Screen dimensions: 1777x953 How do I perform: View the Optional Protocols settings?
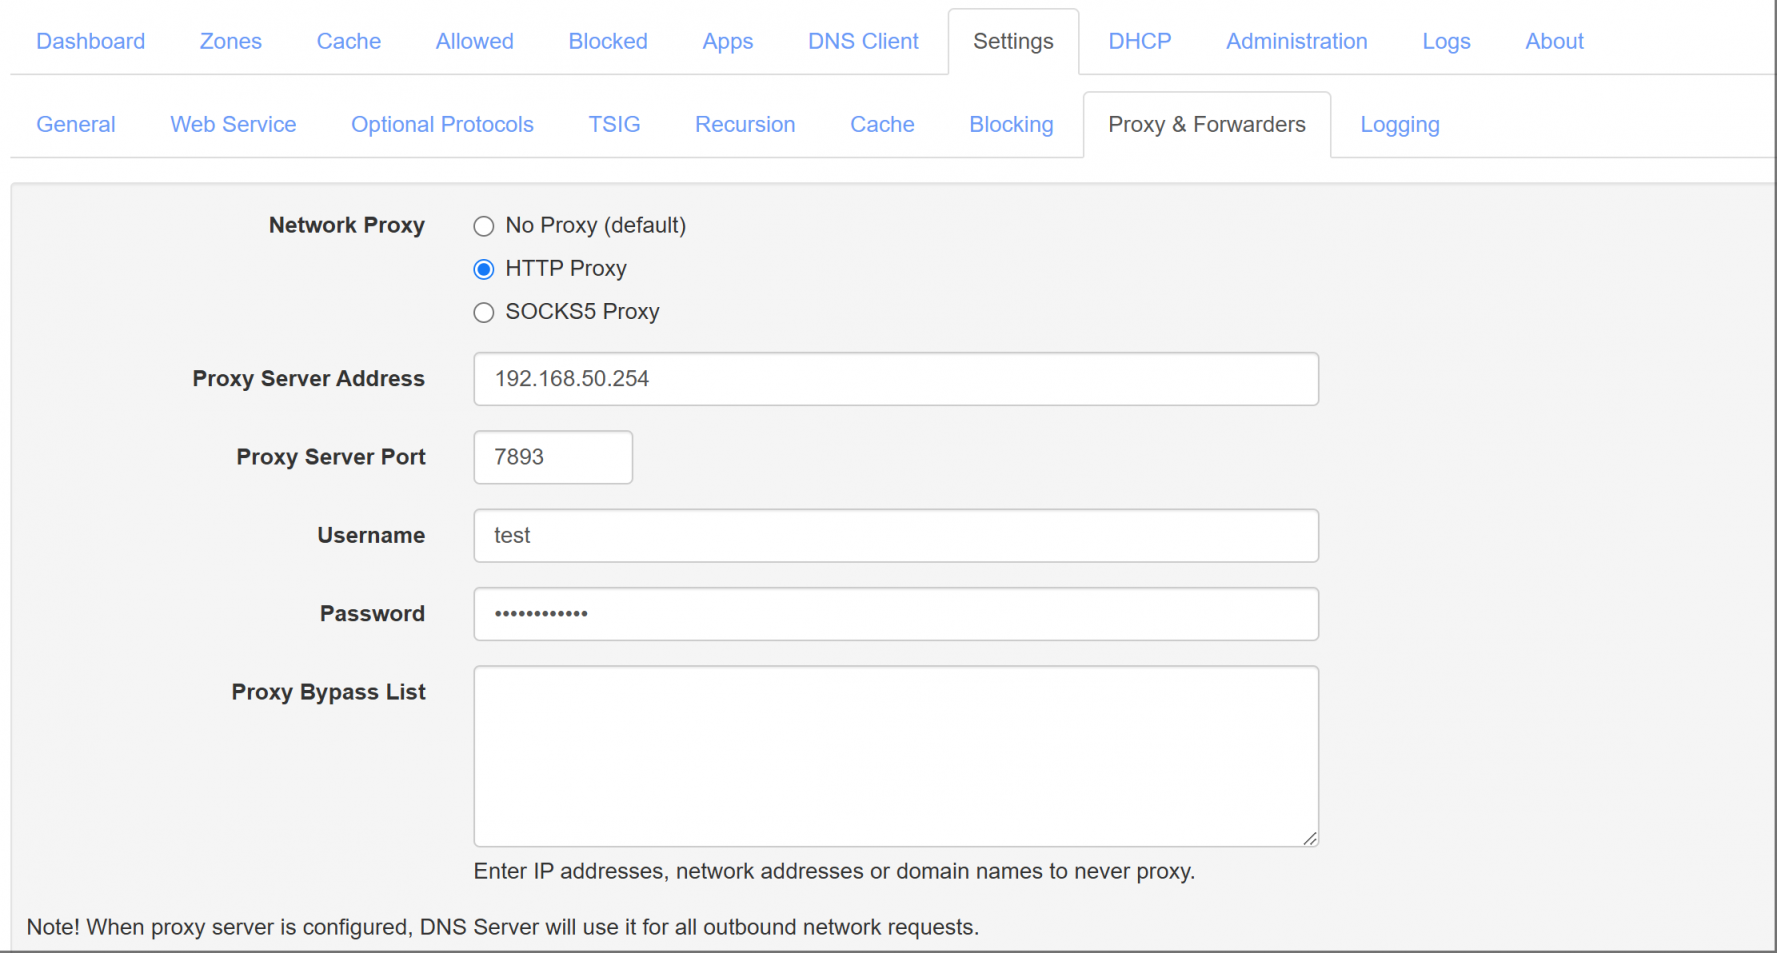pyautogui.click(x=442, y=124)
